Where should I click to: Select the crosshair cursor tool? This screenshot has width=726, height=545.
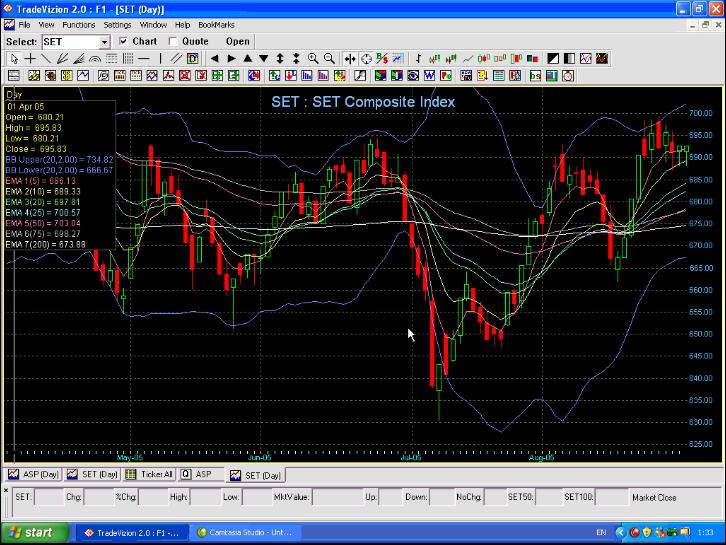[30, 59]
